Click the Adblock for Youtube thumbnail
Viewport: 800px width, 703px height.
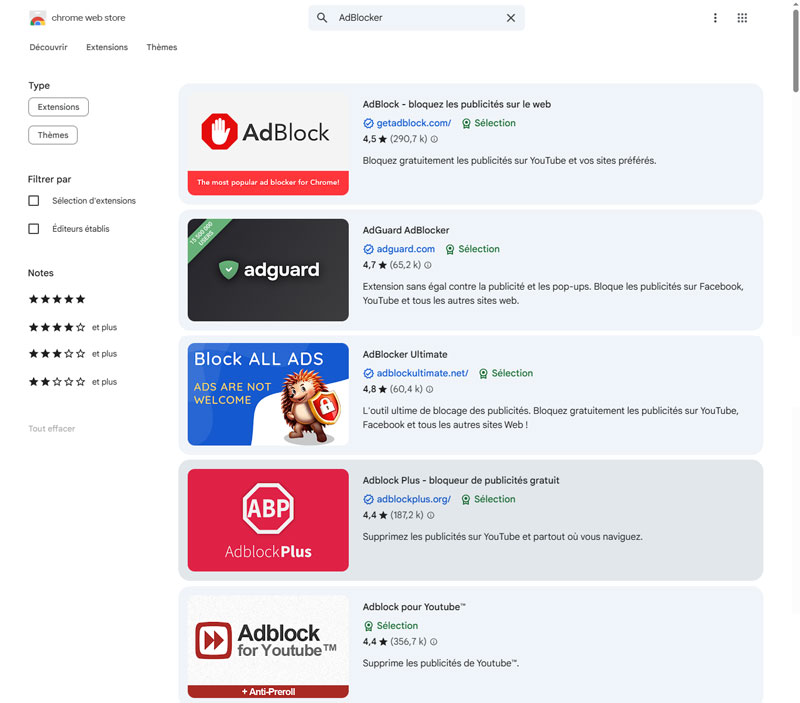pyautogui.click(x=268, y=646)
